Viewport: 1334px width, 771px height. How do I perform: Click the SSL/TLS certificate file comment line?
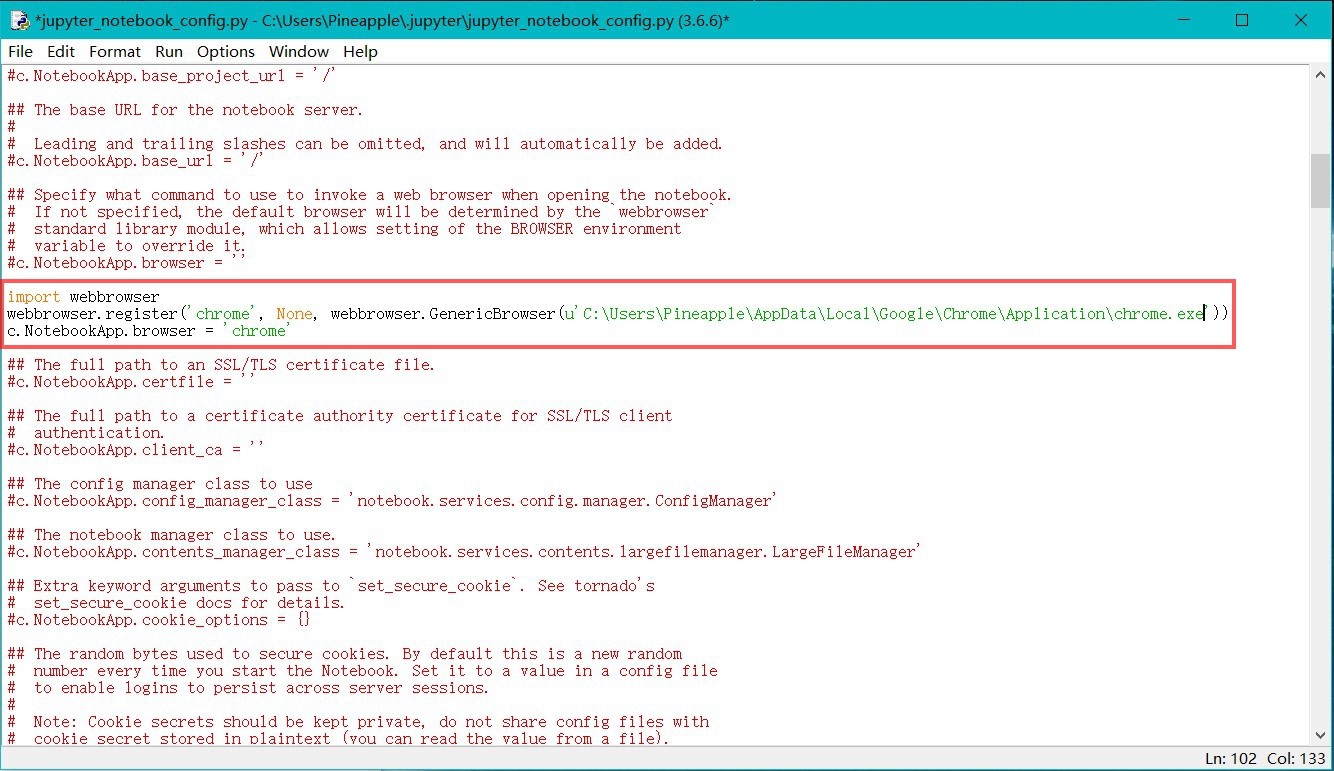pyautogui.click(x=220, y=364)
